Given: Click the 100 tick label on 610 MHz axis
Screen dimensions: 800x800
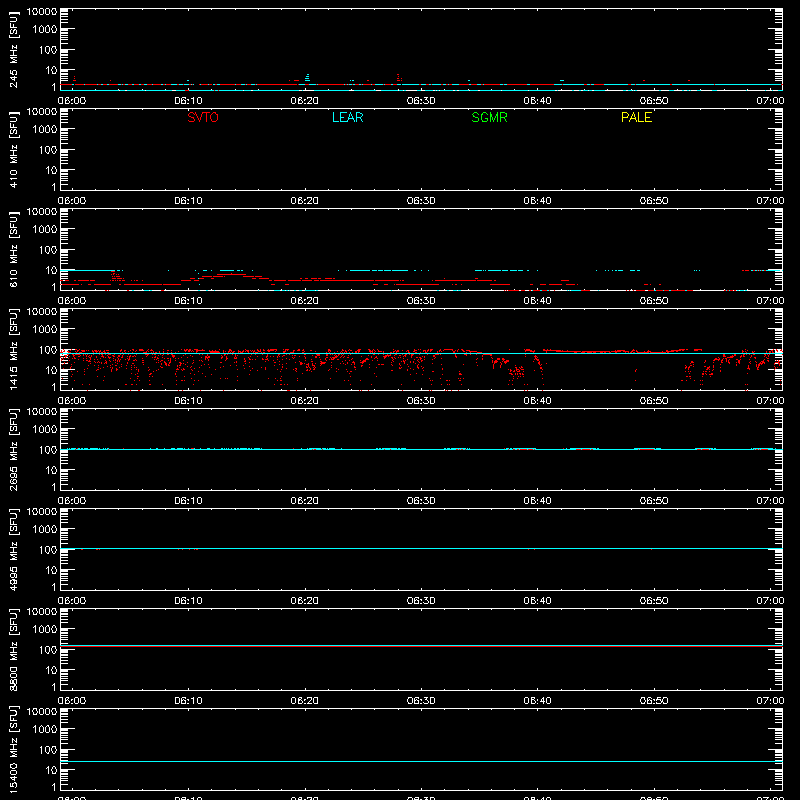Looking at the screenshot, I should [x=48, y=250].
